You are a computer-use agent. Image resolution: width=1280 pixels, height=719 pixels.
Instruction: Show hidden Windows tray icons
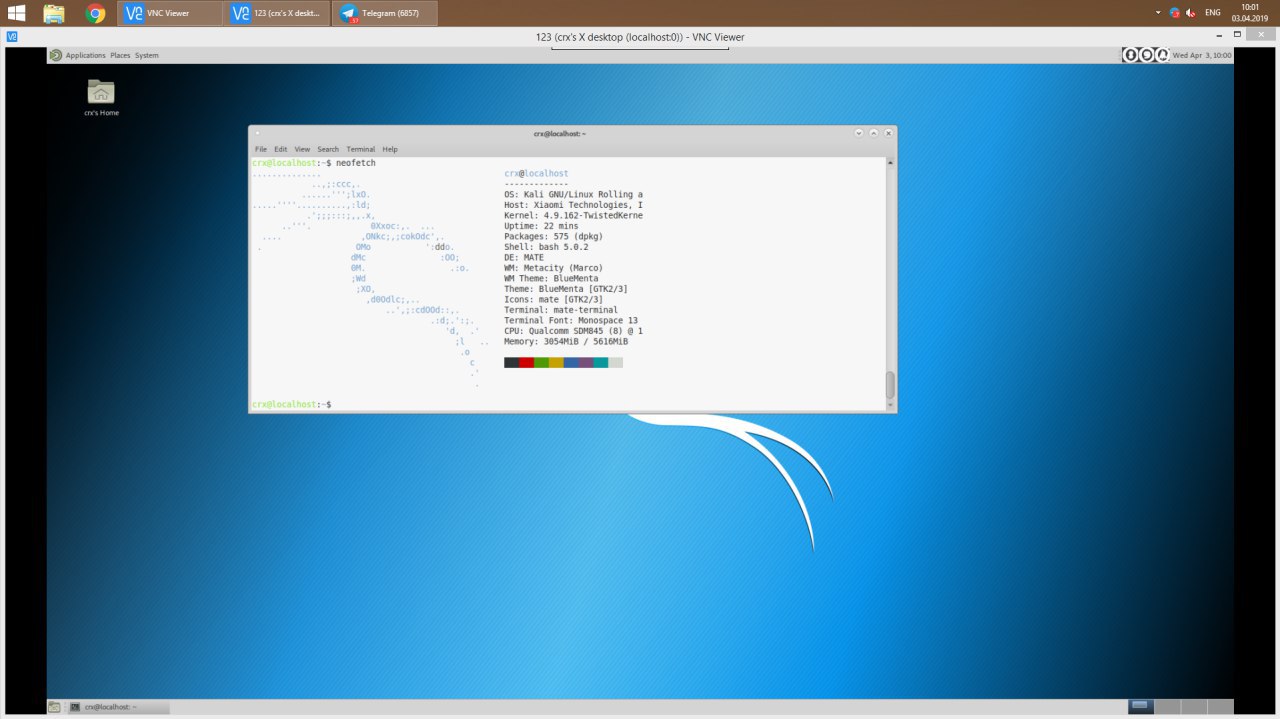pos(1158,13)
